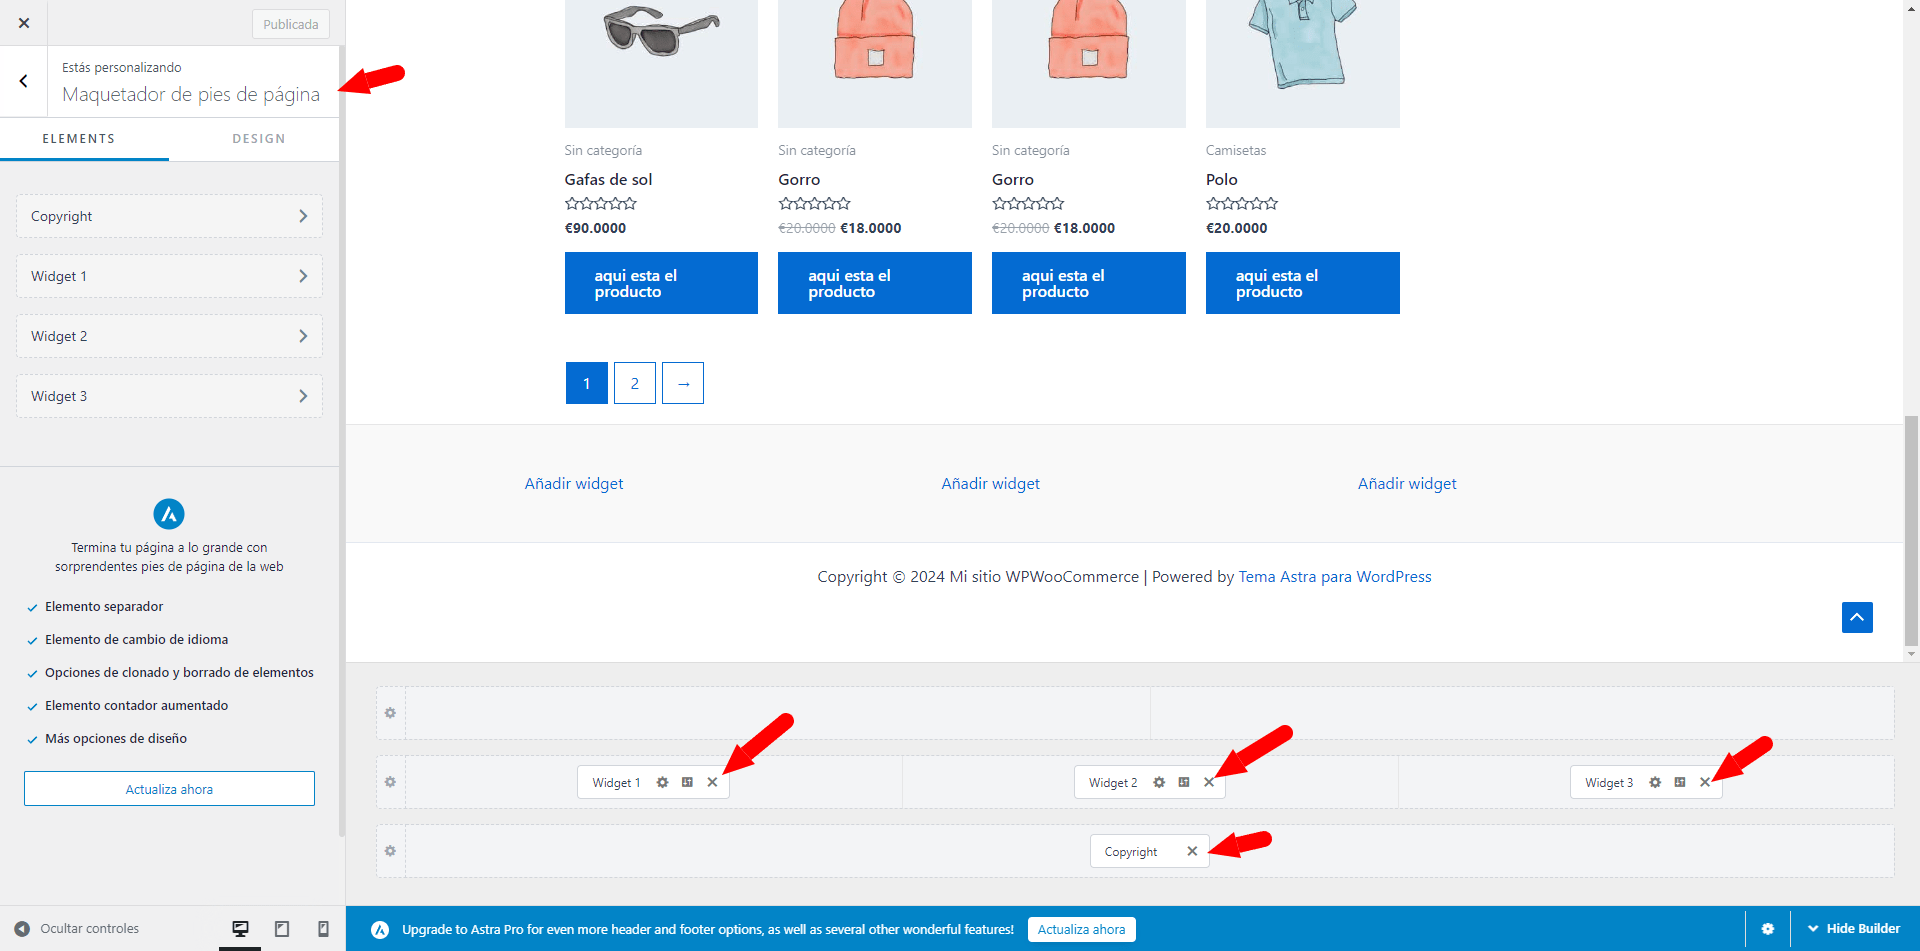Switch to mobile preview mode

[323, 929]
